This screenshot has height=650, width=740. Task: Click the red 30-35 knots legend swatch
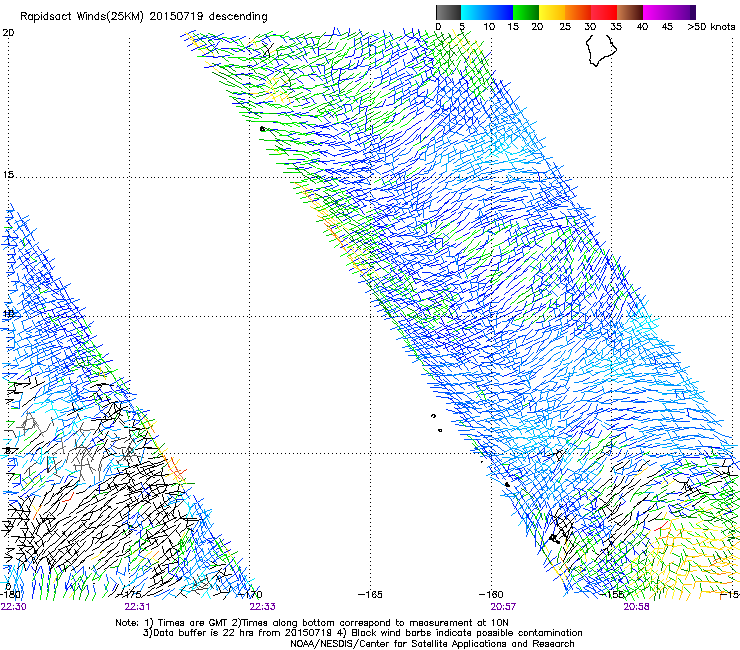click(604, 12)
